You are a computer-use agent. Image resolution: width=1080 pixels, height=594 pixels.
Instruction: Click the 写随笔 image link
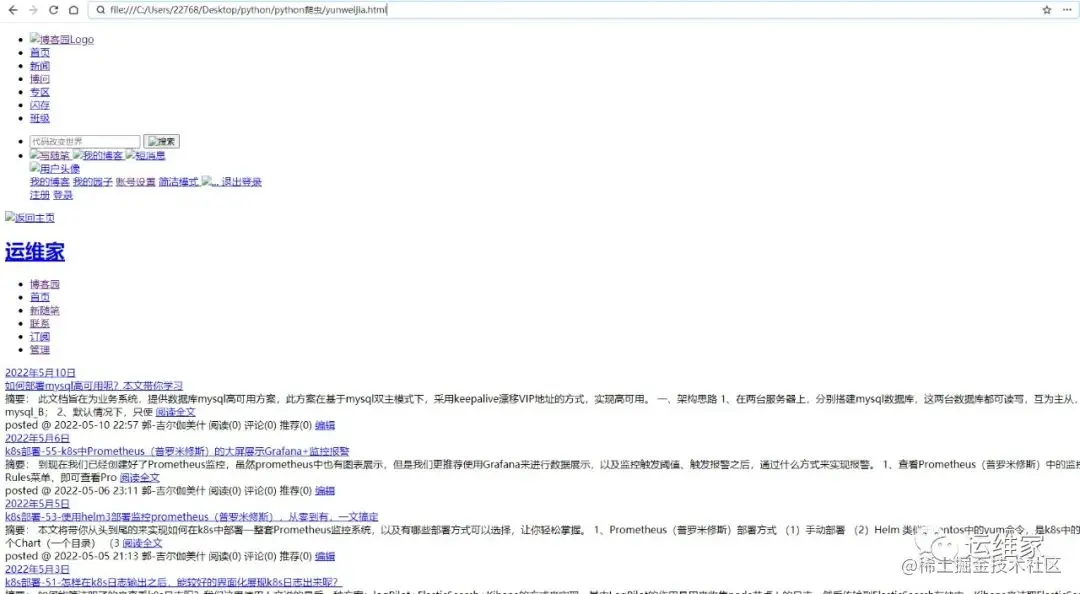point(50,156)
